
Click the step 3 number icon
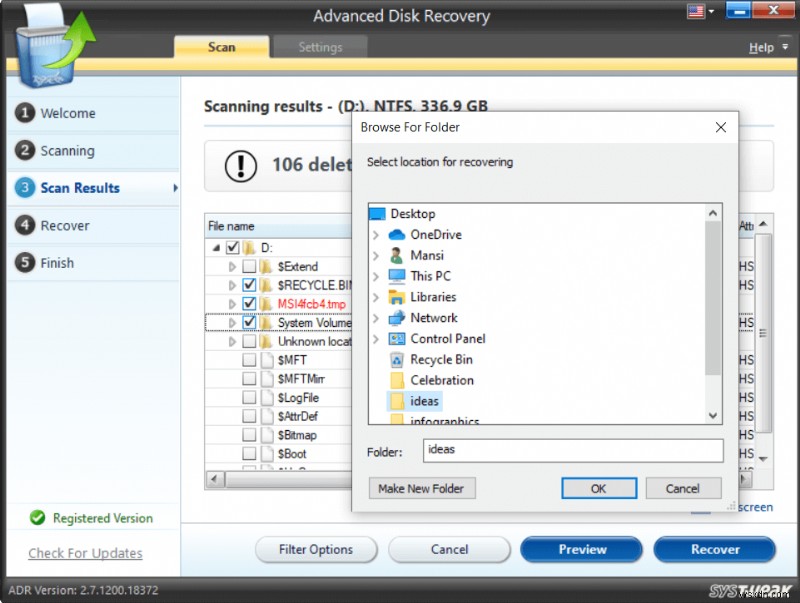coord(24,187)
